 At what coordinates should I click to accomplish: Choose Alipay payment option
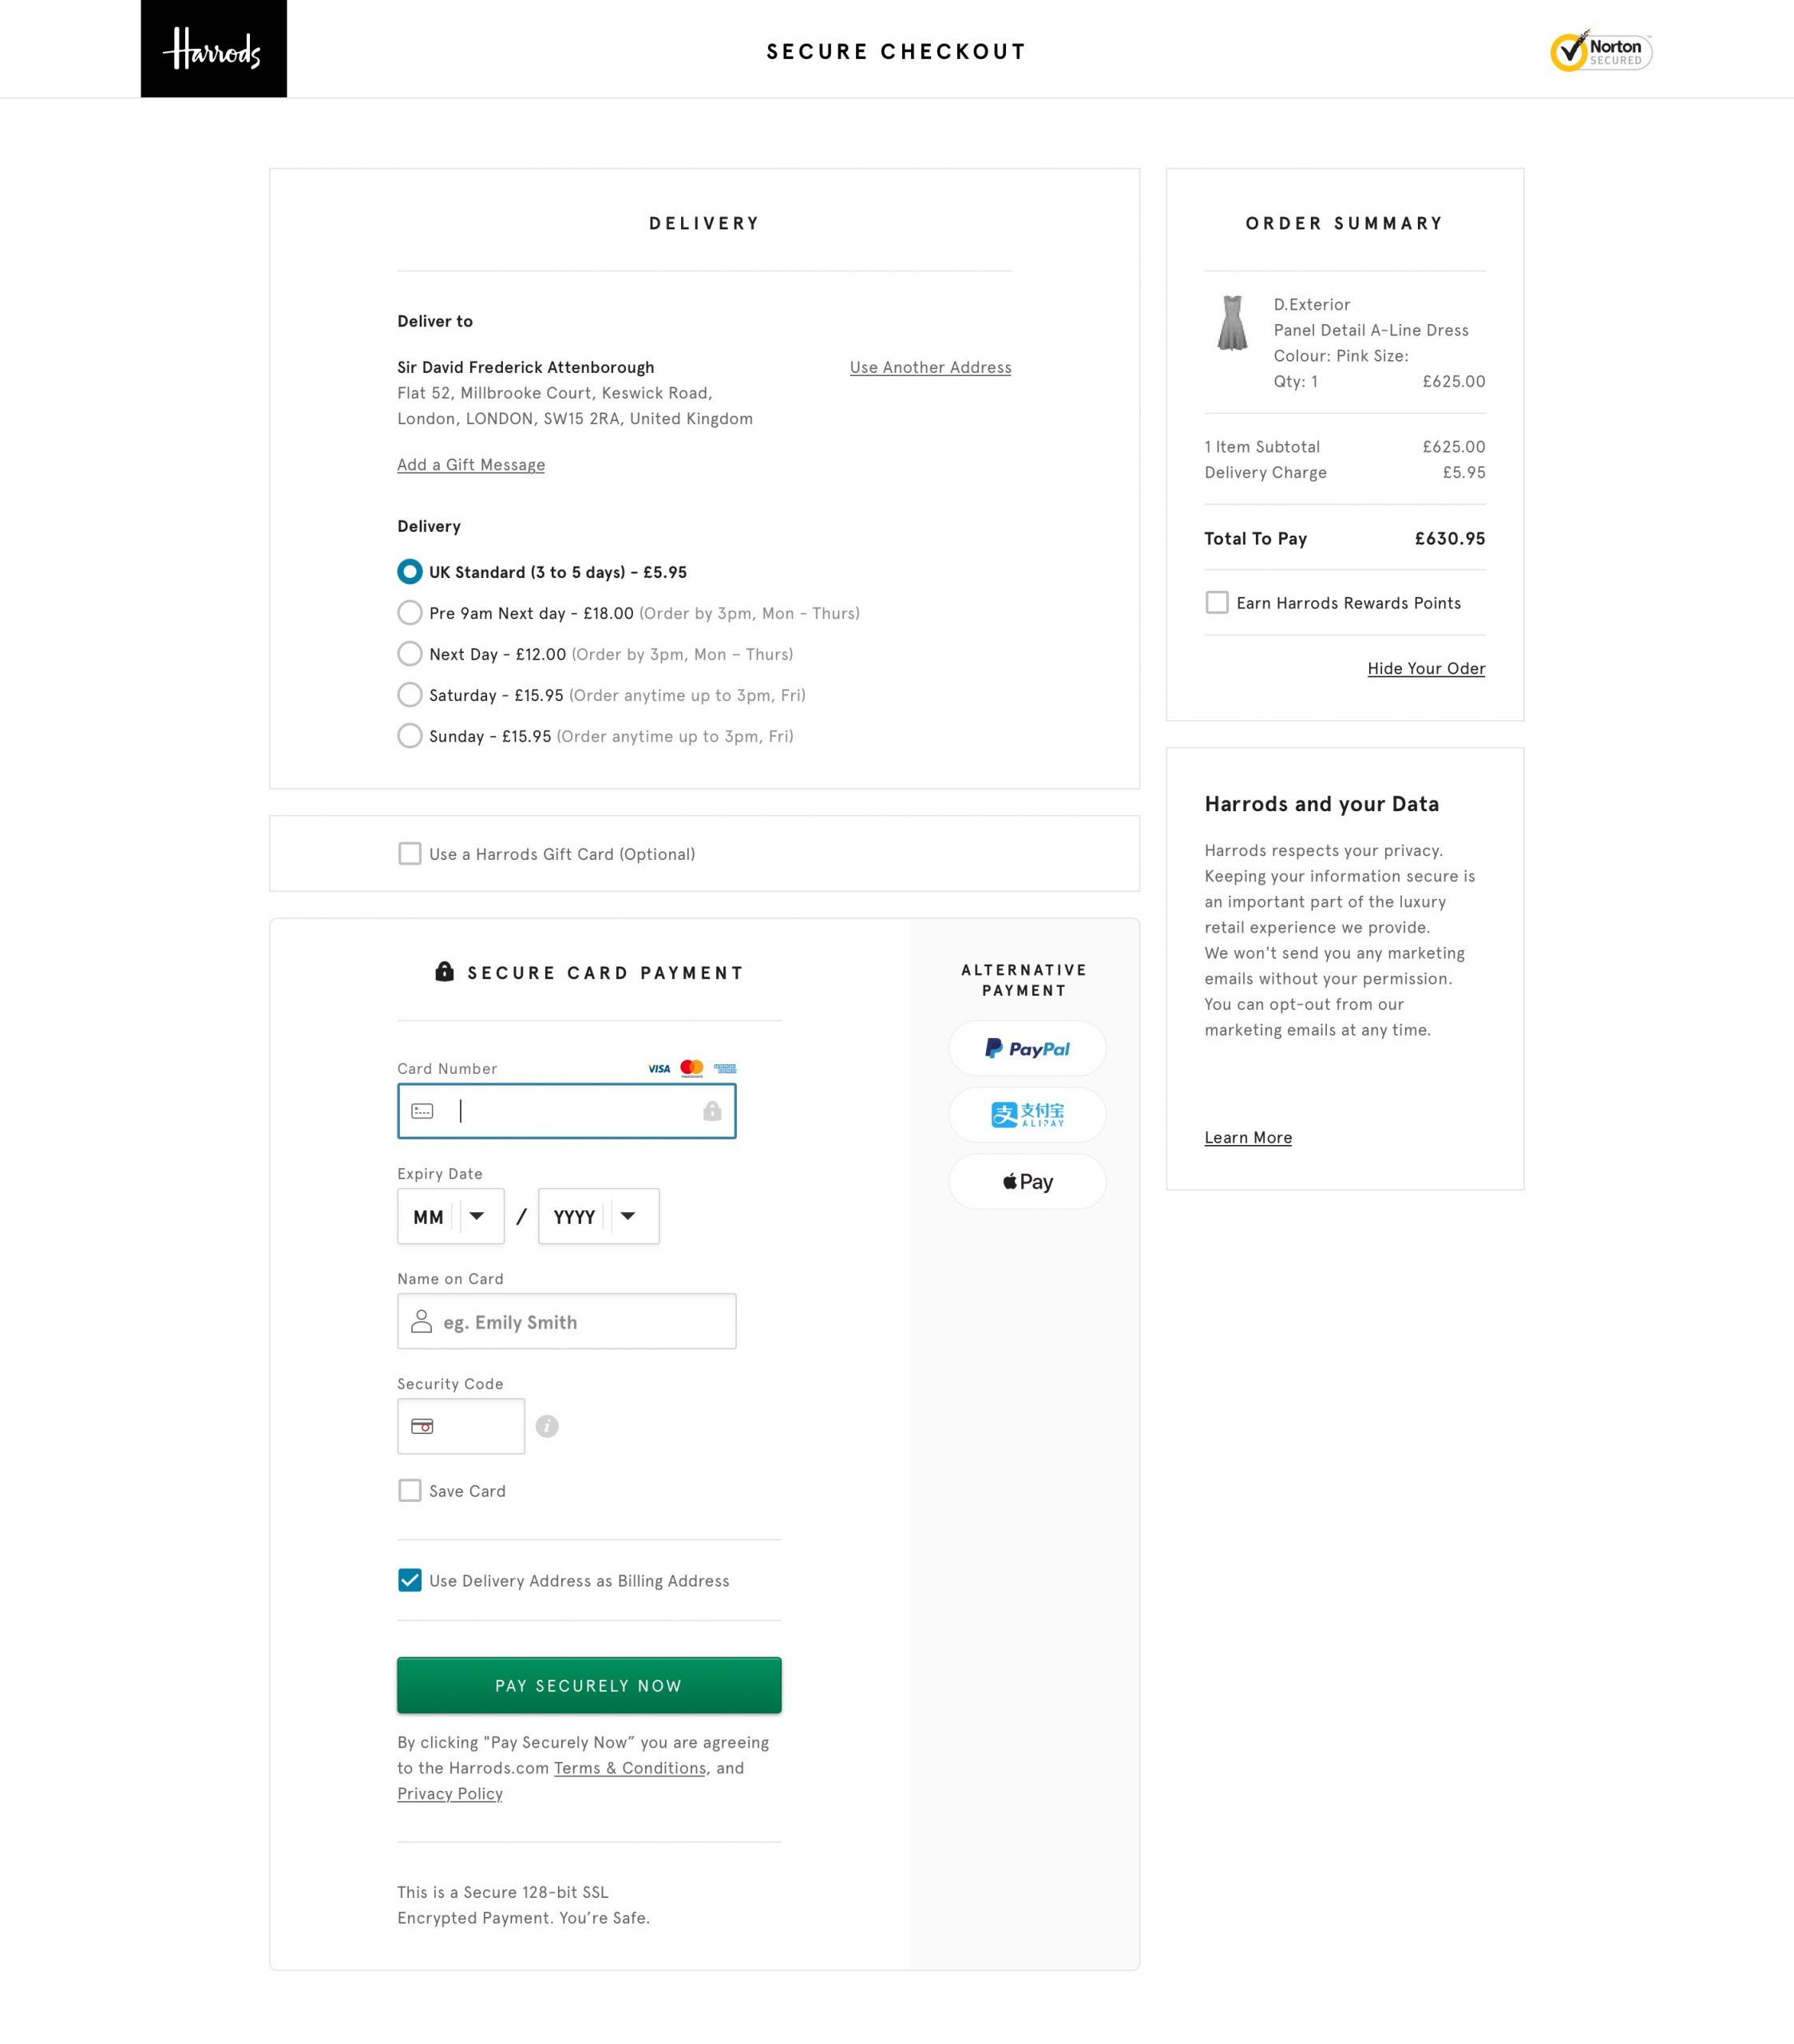1027,1114
